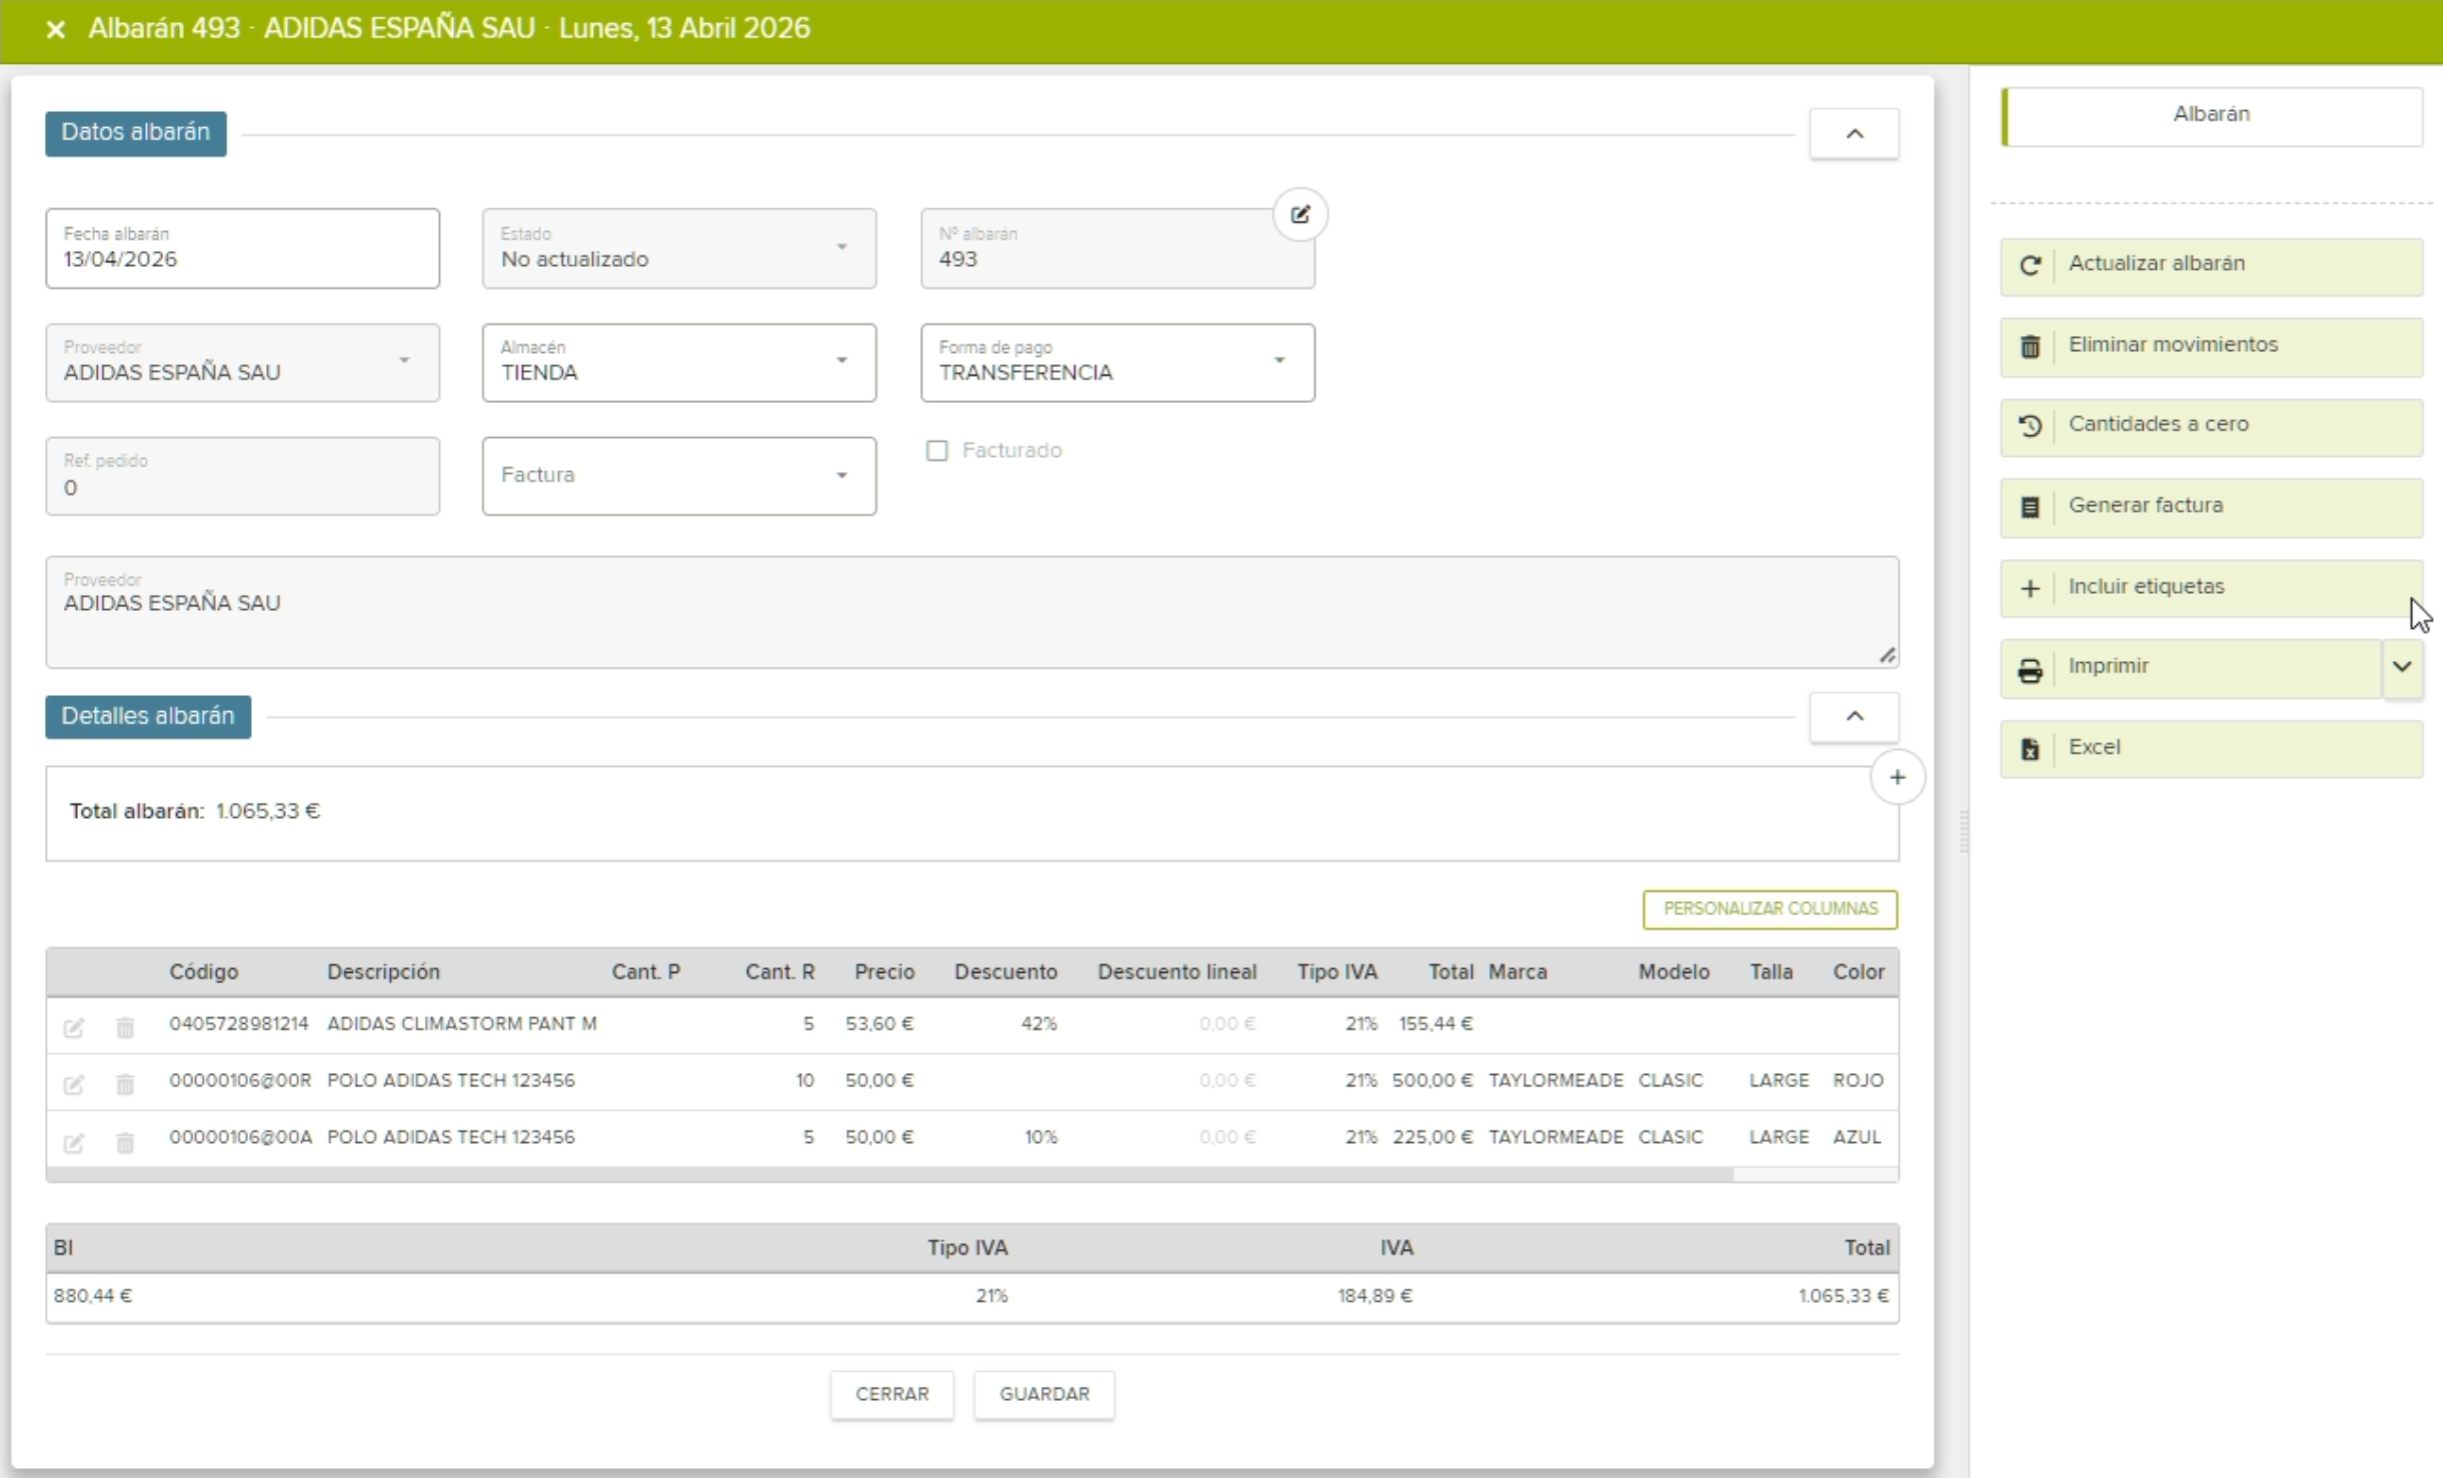Click the ROJO color cell
2443x1478 pixels.
tap(1858, 1081)
